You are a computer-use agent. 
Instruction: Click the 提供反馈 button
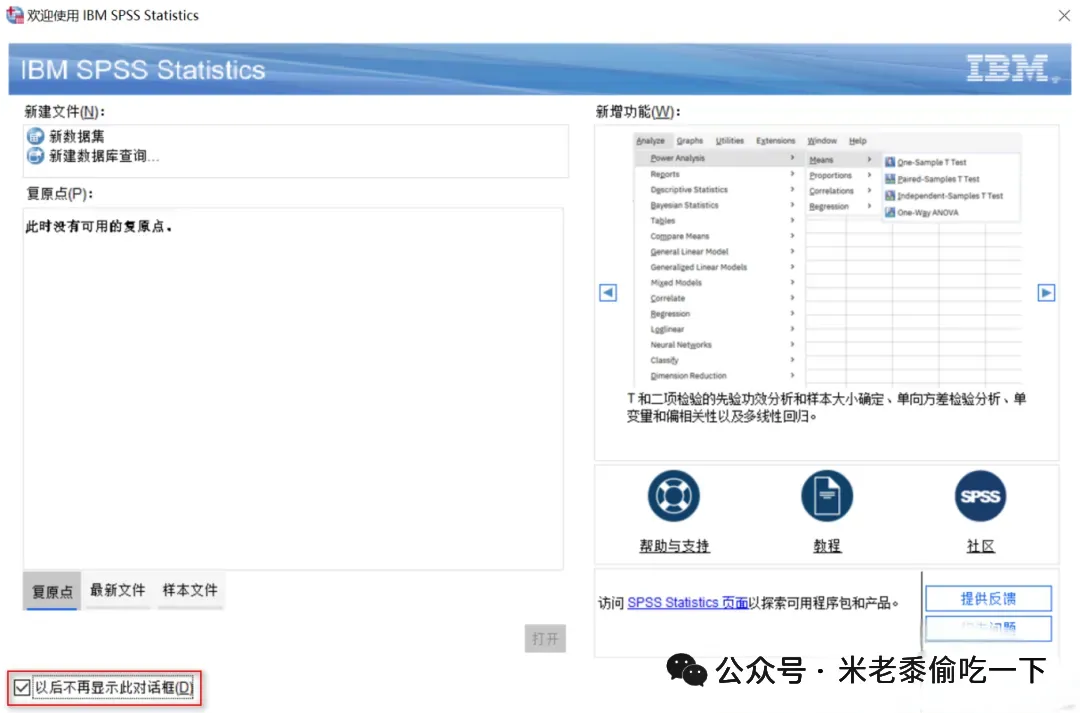[x=988, y=599]
